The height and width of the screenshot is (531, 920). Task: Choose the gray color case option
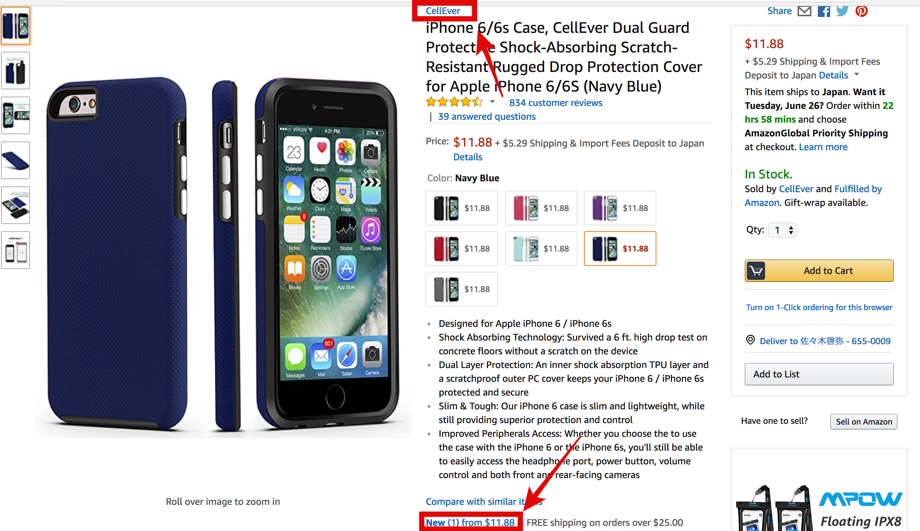[461, 289]
